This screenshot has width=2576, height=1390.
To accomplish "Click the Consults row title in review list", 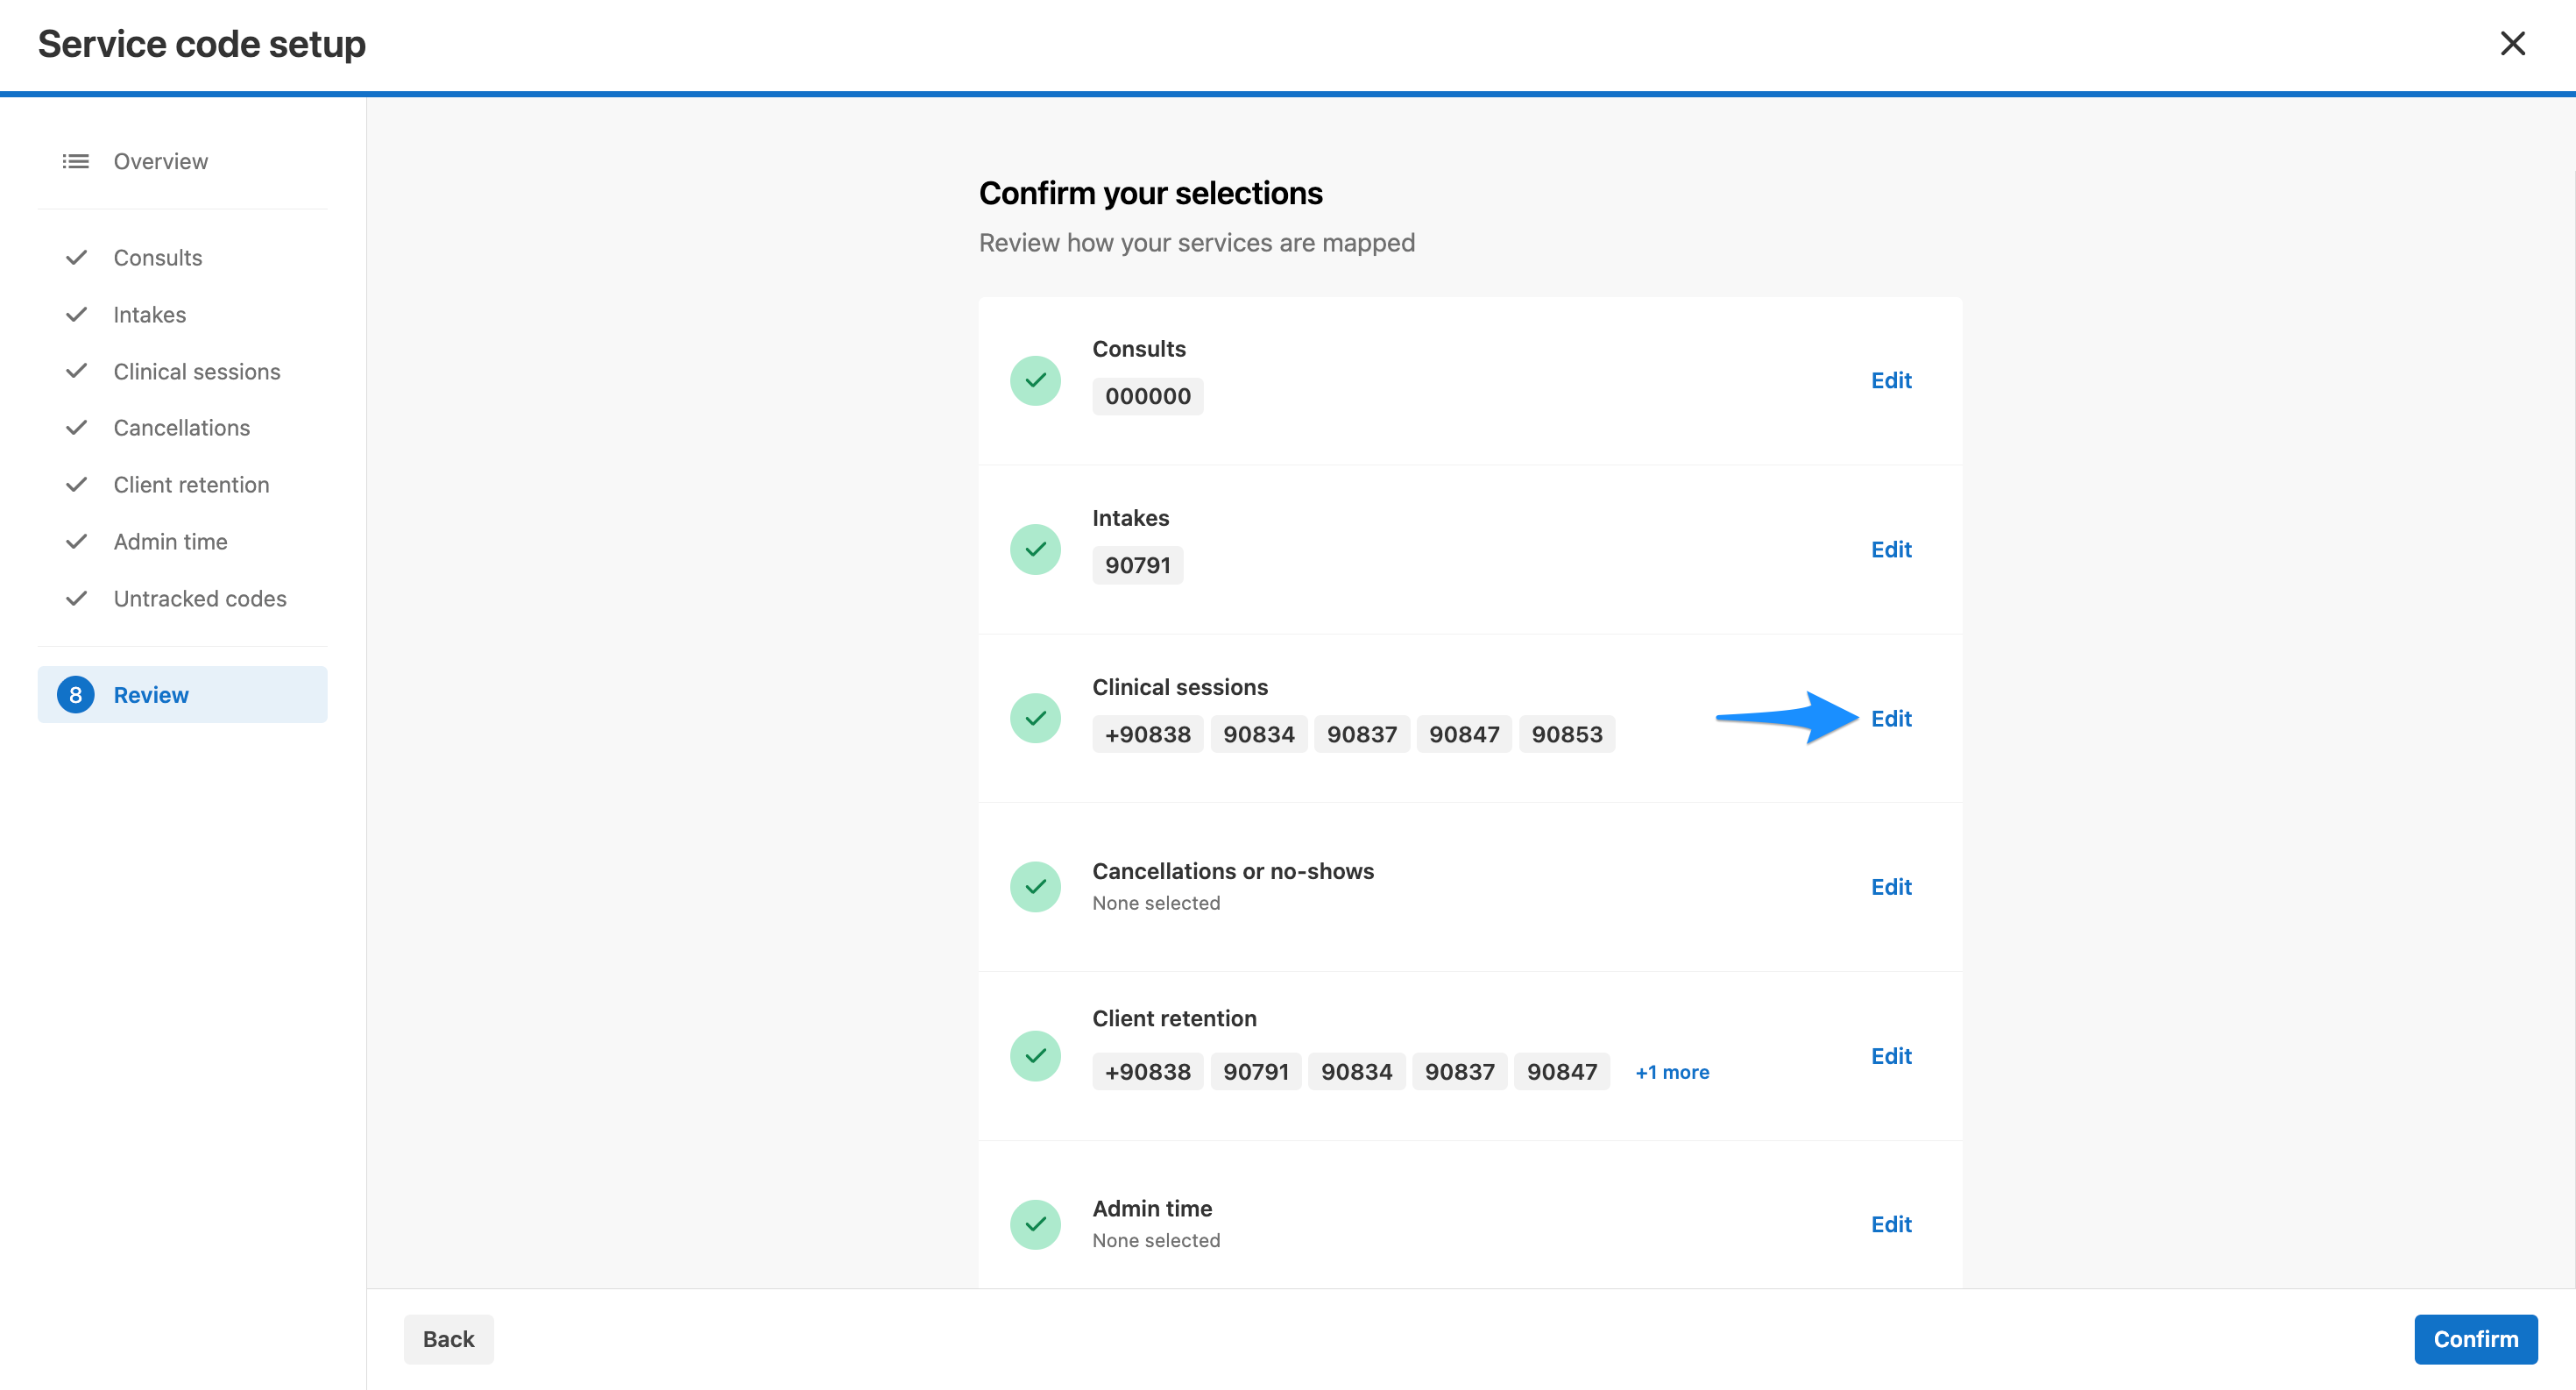I will [x=1138, y=349].
